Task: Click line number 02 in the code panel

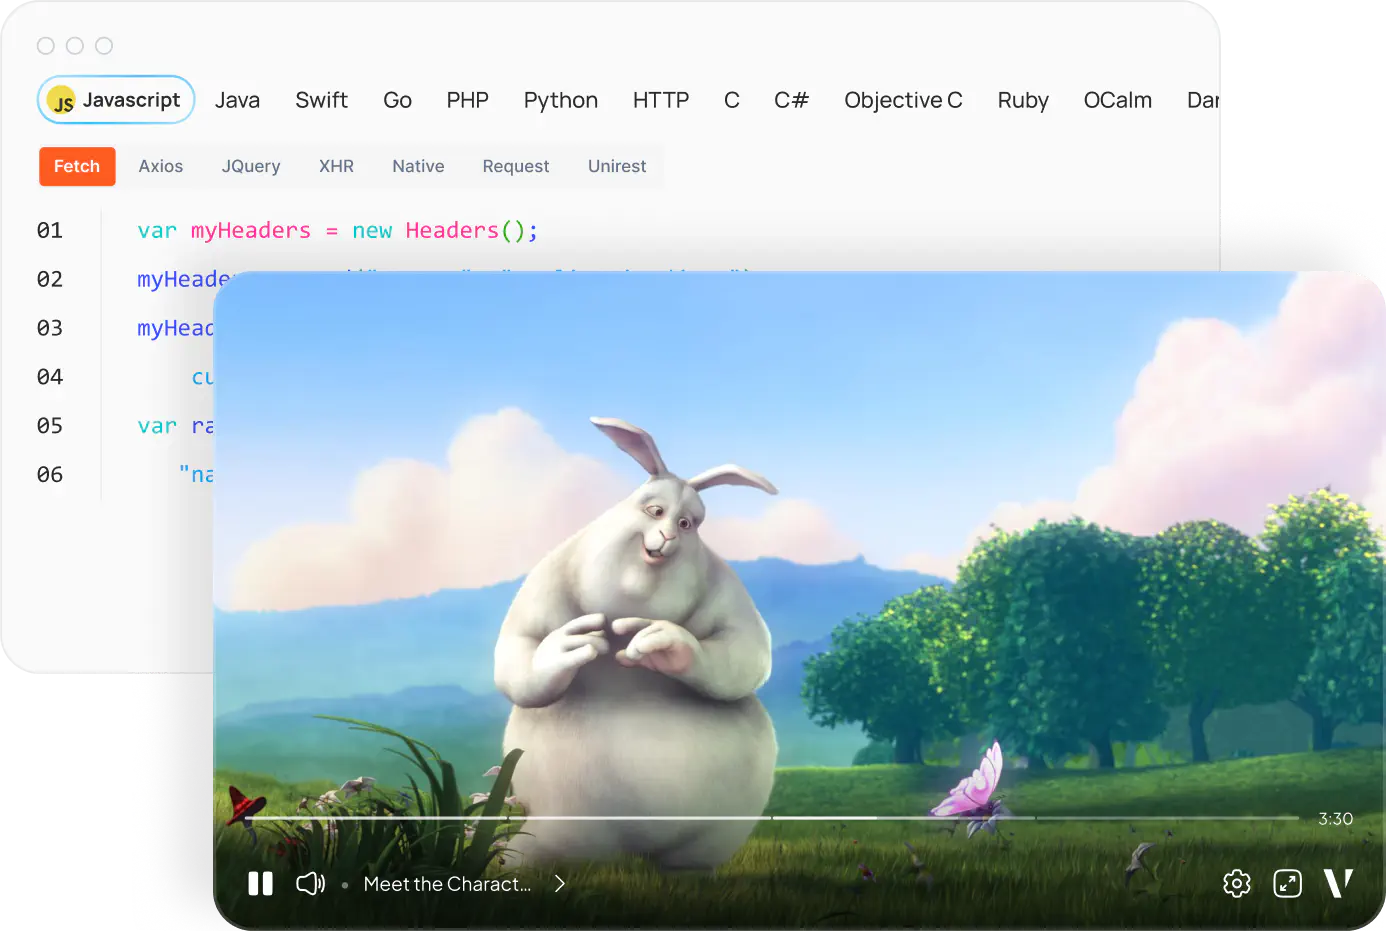Action: coord(50,280)
